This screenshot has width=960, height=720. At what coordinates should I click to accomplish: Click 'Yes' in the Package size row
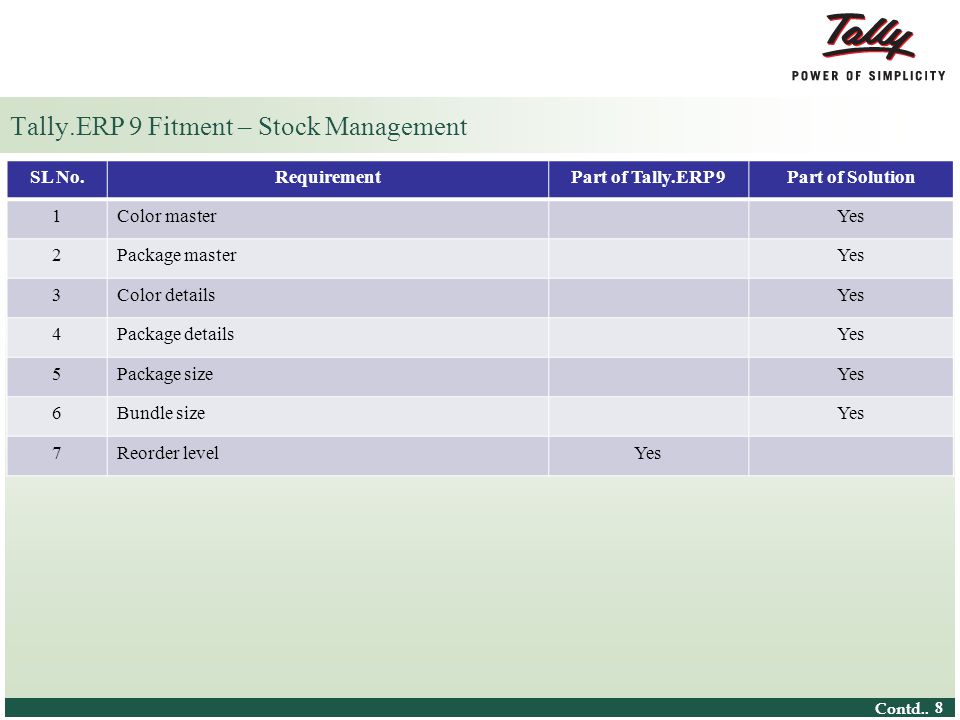click(x=850, y=374)
